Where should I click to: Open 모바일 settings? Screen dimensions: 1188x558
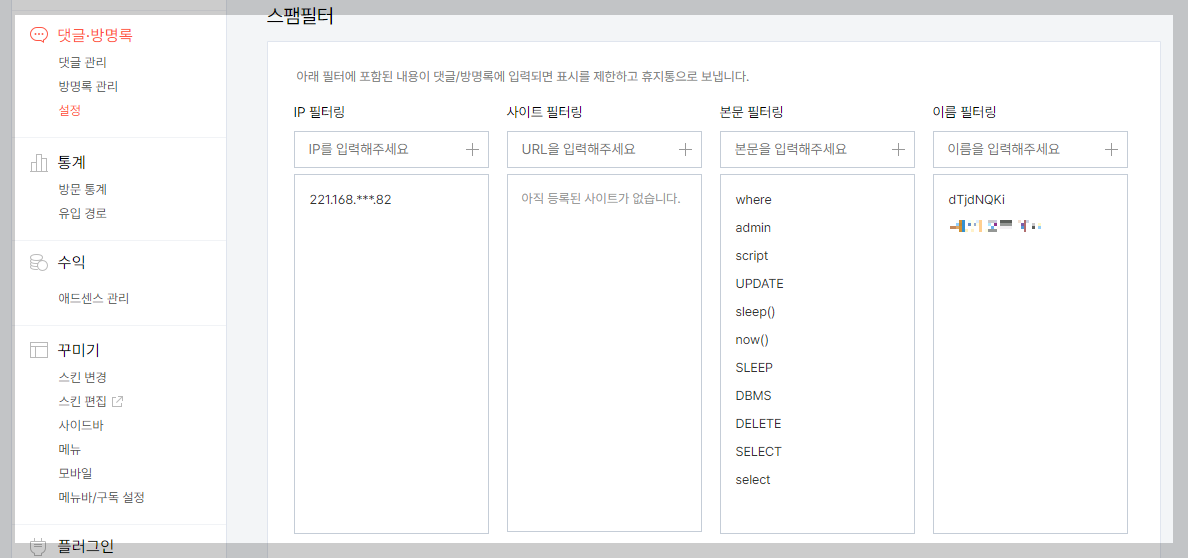pyautogui.click(x=75, y=474)
